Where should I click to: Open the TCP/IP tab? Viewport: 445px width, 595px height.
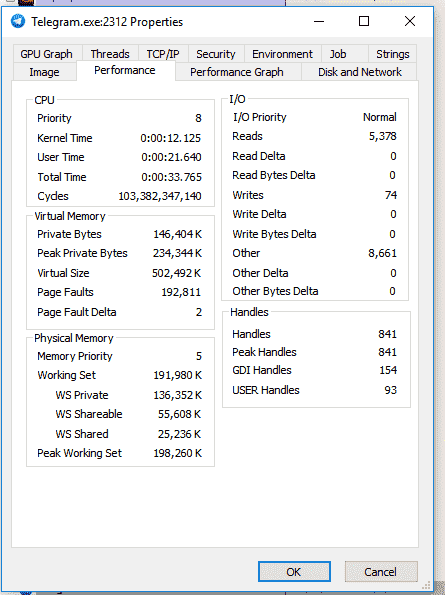click(163, 54)
